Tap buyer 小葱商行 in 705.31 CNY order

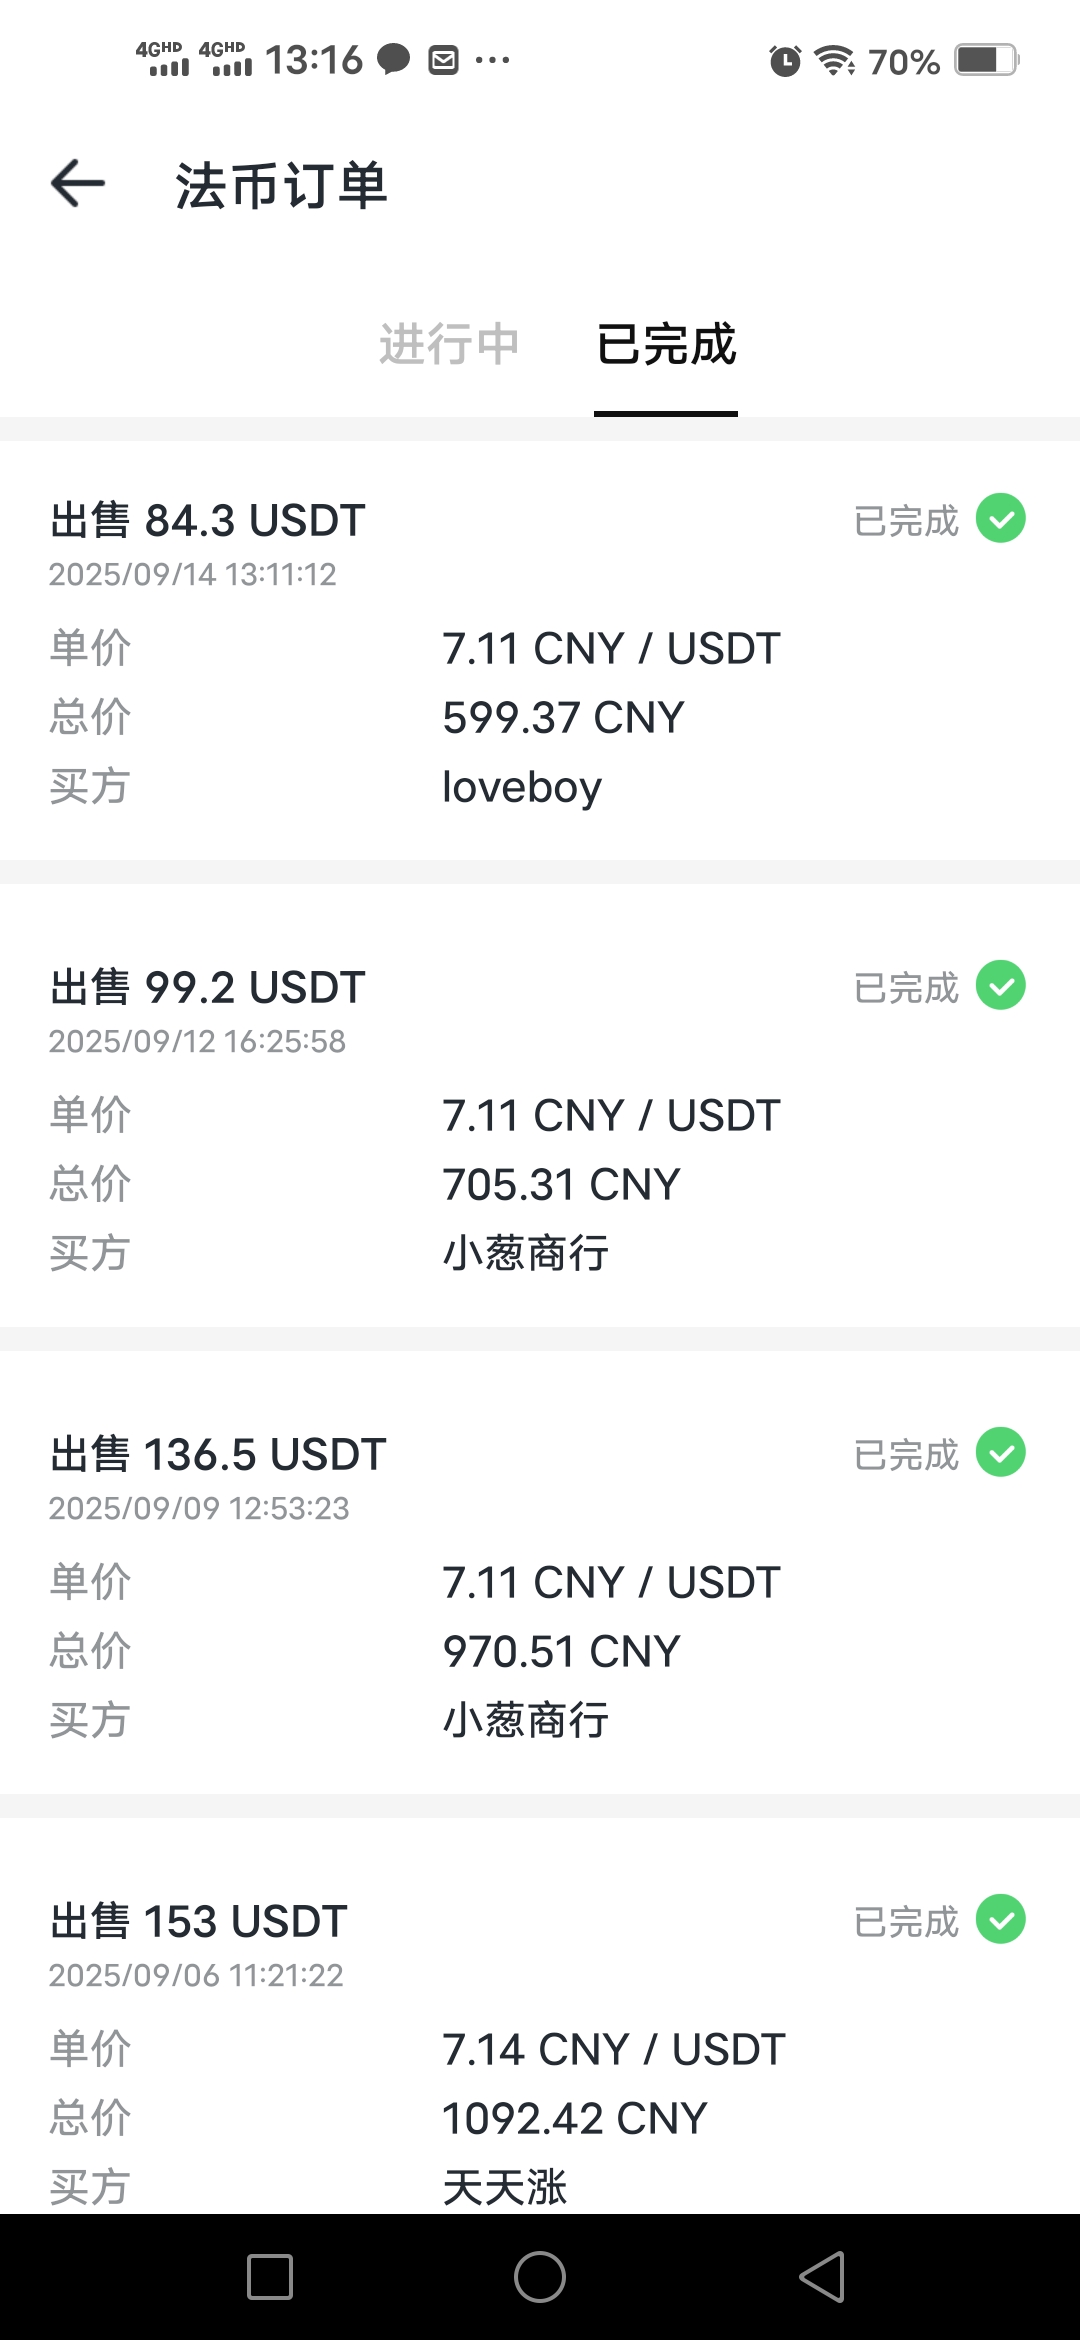[x=526, y=1253]
